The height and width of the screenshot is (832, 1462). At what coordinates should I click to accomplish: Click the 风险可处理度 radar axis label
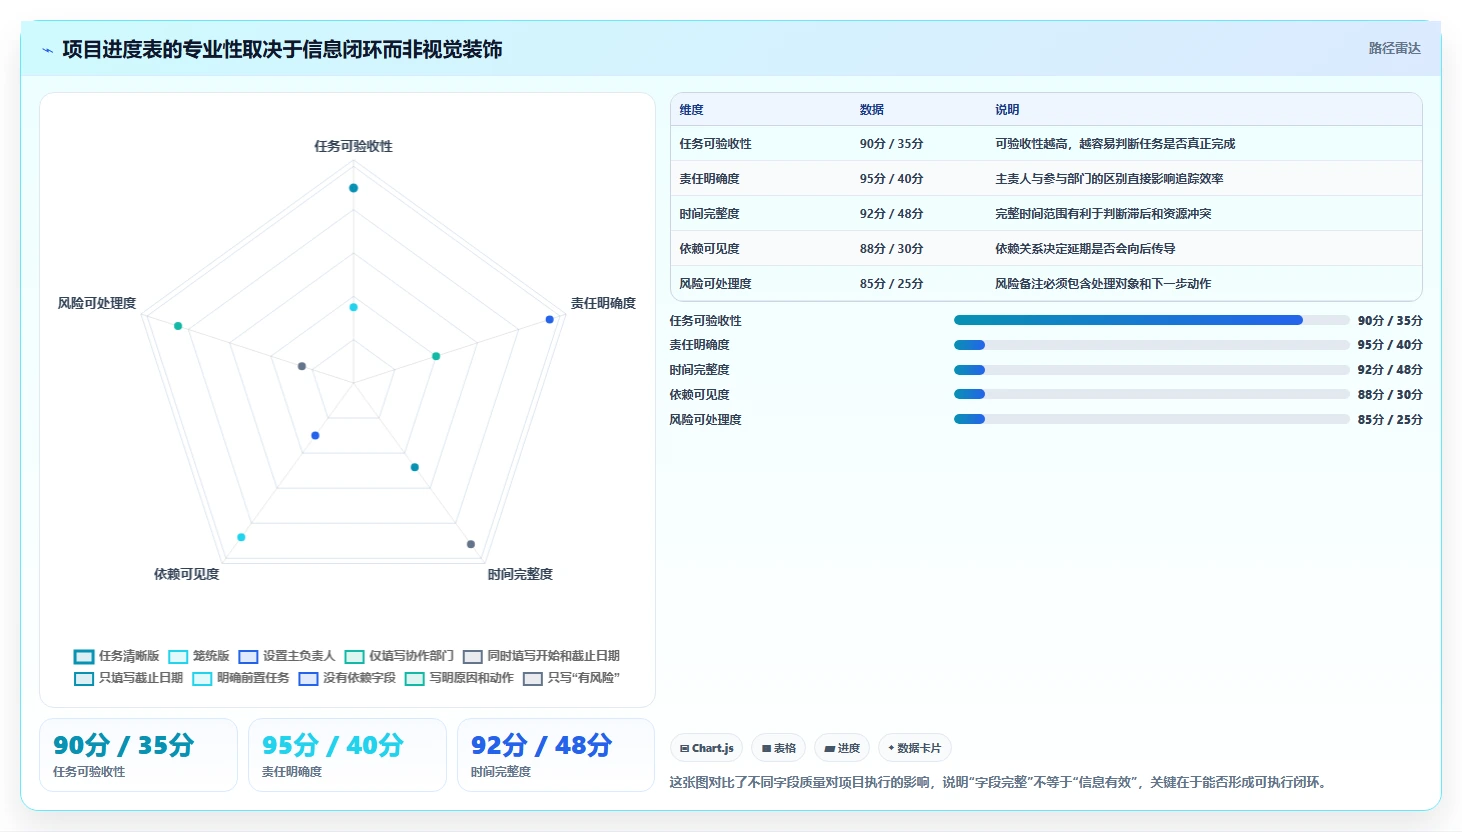click(96, 303)
